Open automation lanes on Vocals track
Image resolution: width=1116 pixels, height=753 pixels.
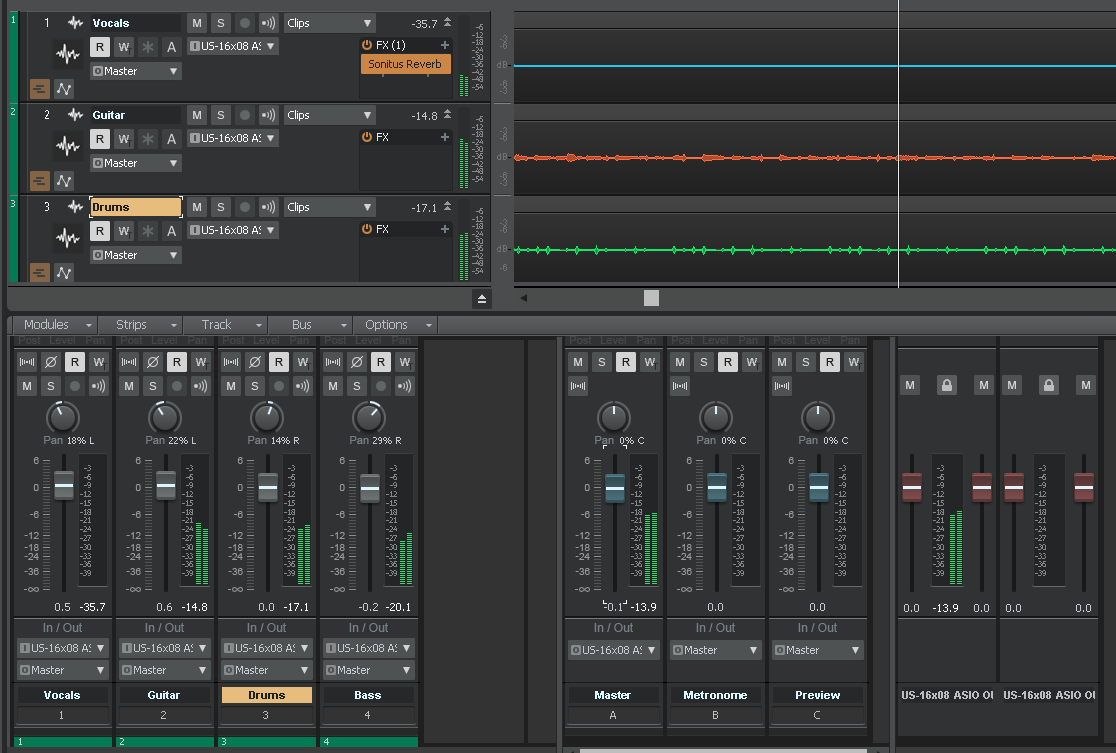tap(64, 89)
